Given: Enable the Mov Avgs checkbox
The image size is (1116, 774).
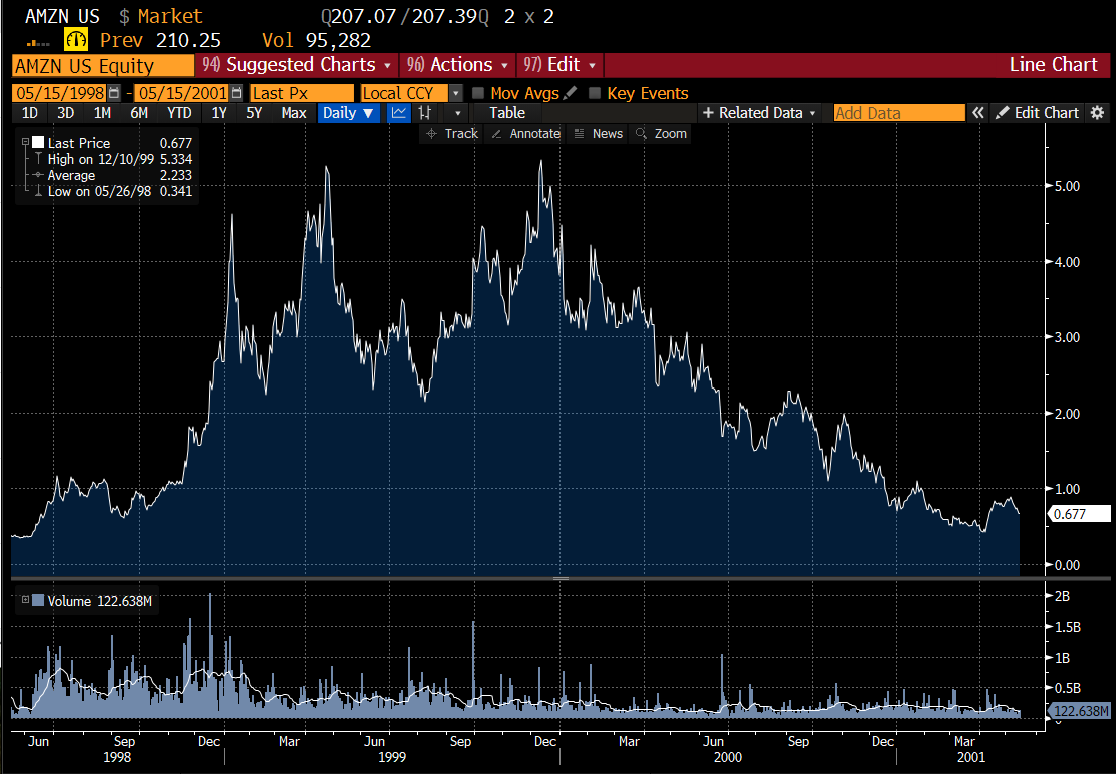Looking at the screenshot, I should coord(478,93).
